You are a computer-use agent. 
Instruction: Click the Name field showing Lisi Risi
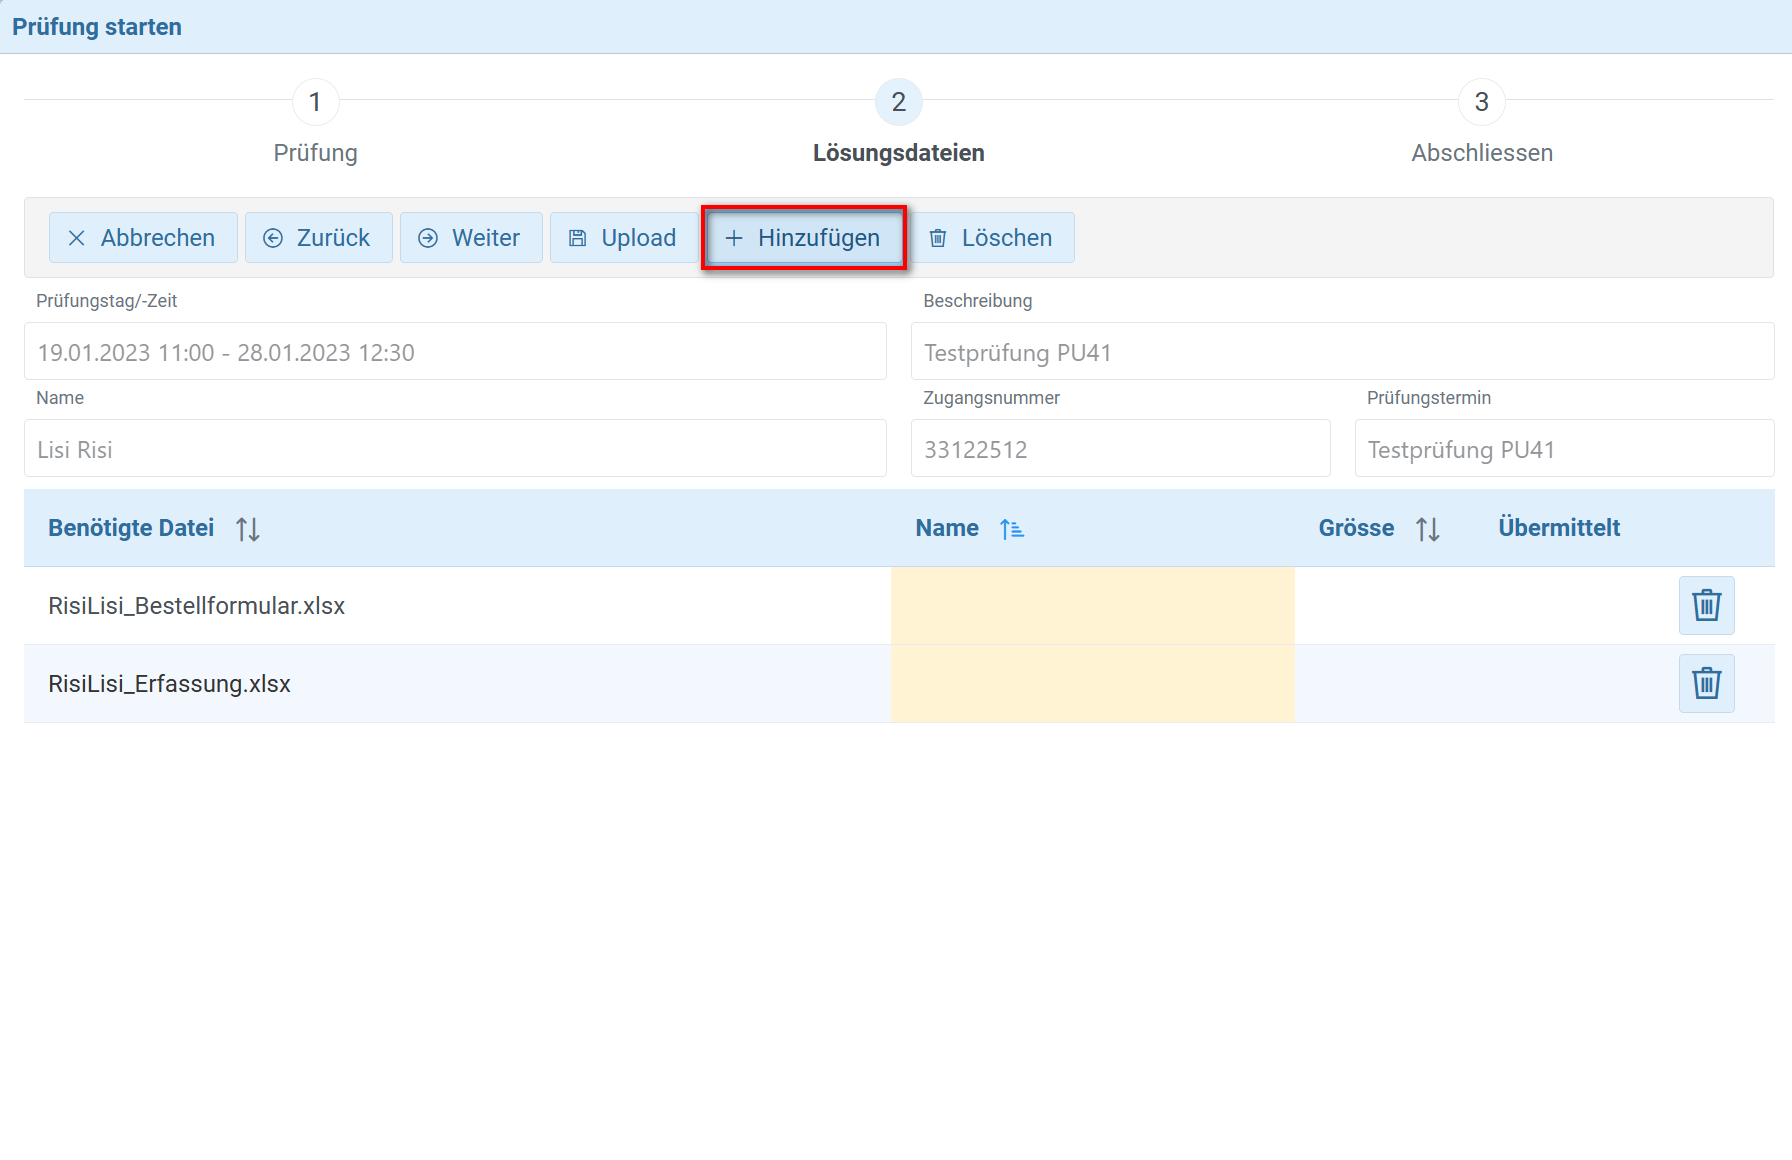click(455, 448)
